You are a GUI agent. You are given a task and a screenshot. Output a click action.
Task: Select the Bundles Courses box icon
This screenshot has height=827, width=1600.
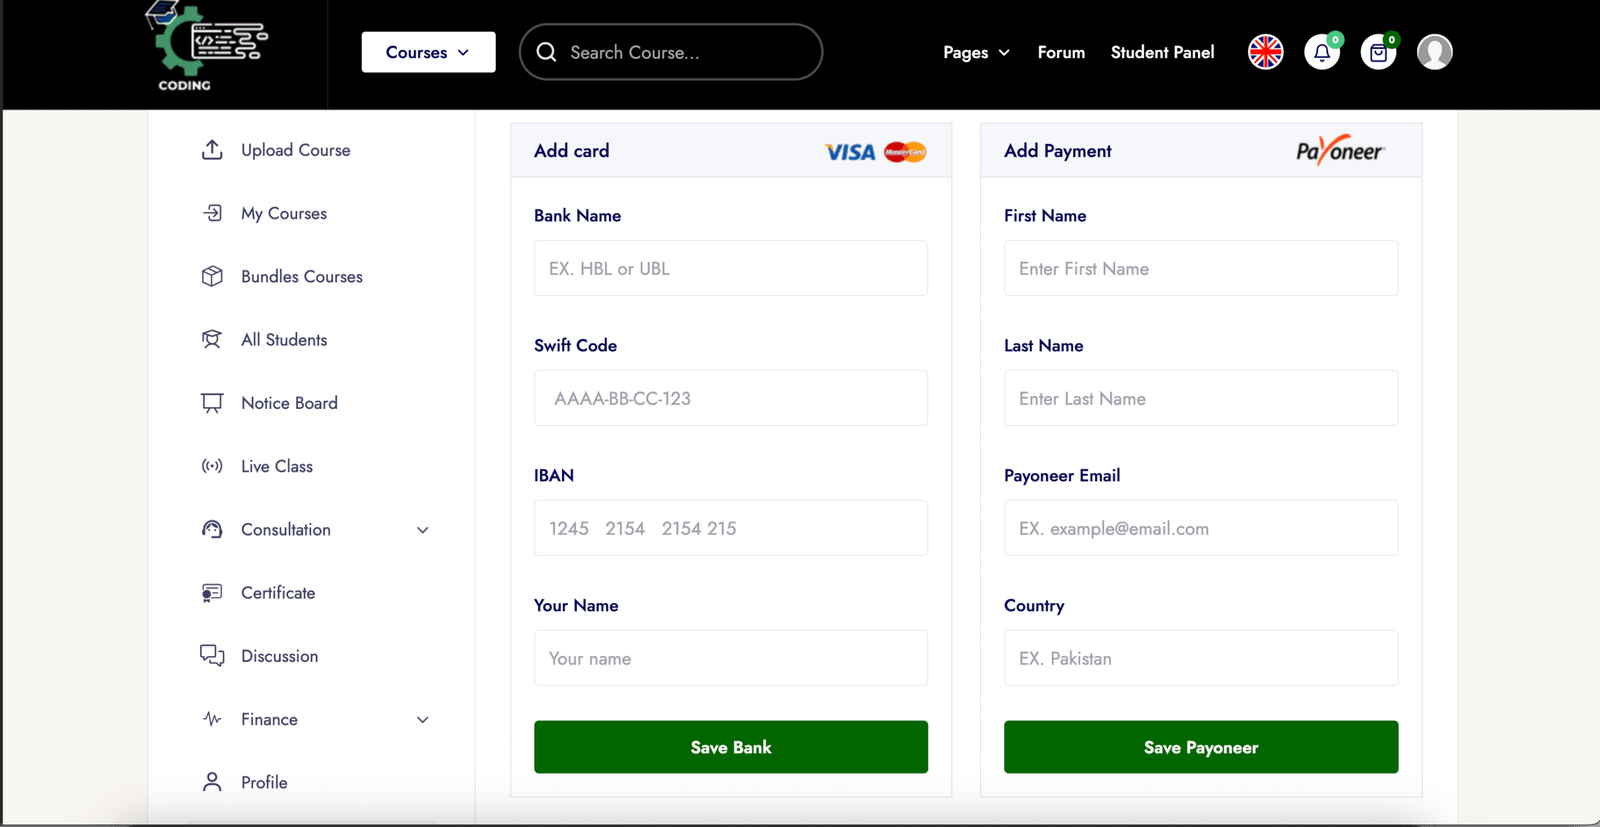pyautogui.click(x=212, y=276)
